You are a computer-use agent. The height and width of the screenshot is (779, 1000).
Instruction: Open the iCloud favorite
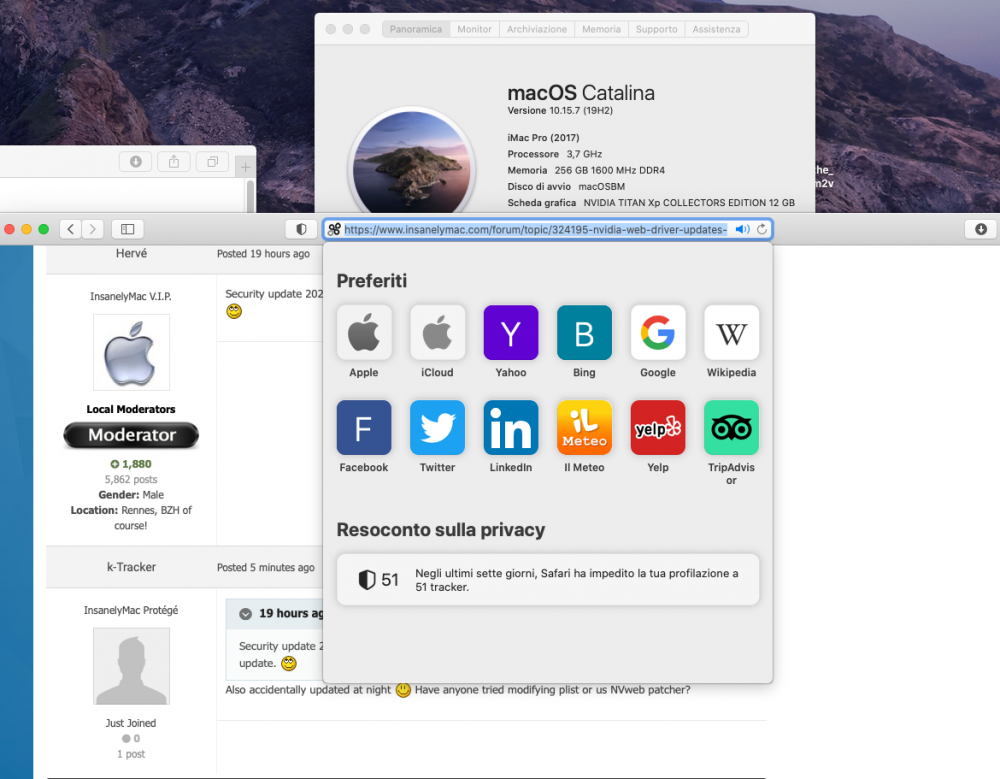pos(437,332)
